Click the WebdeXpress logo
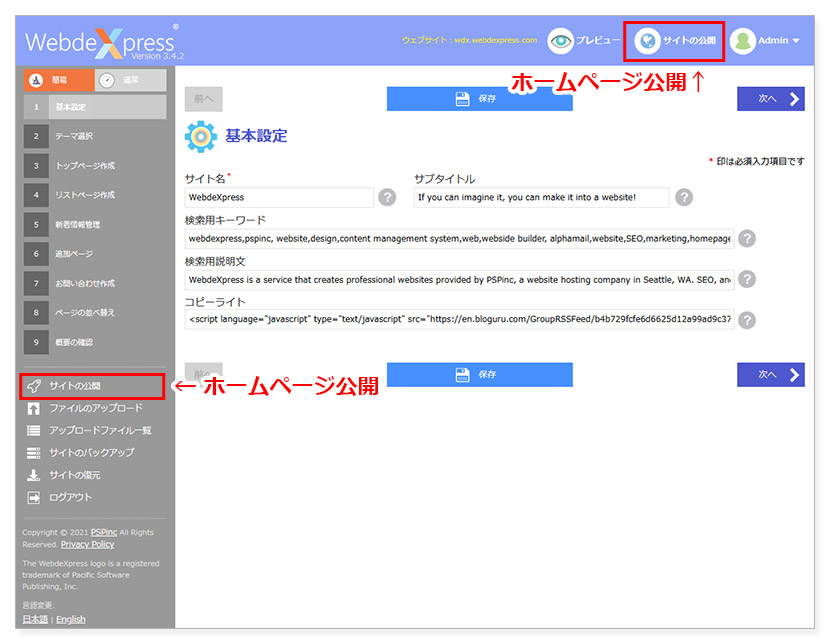 coord(104,42)
